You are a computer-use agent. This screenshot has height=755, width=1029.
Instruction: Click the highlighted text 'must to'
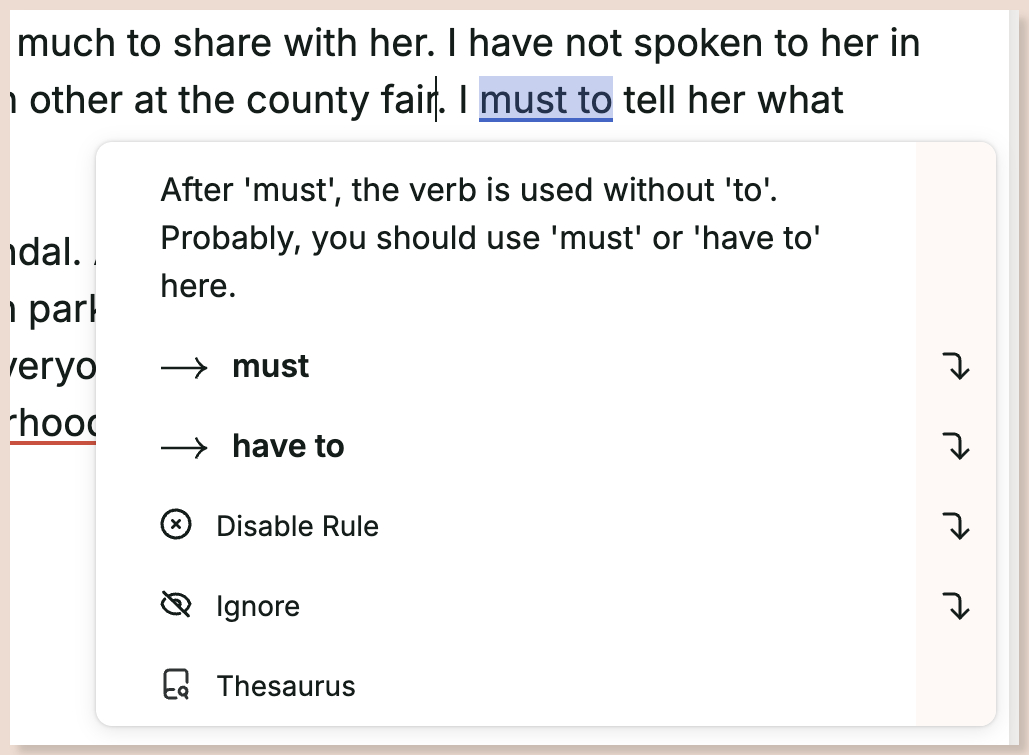pos(545,99)
